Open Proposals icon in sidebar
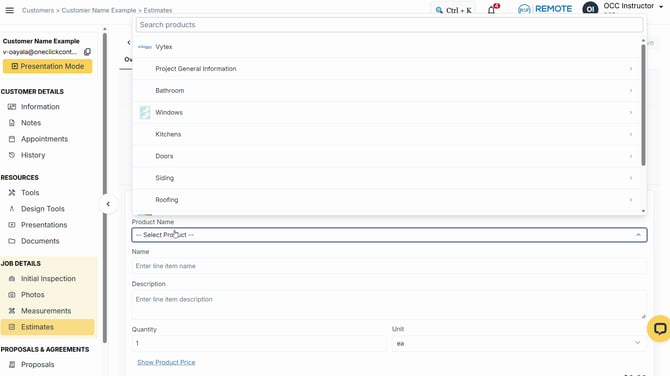This screenshot has height=376, width=670. [x=12, y=364]
